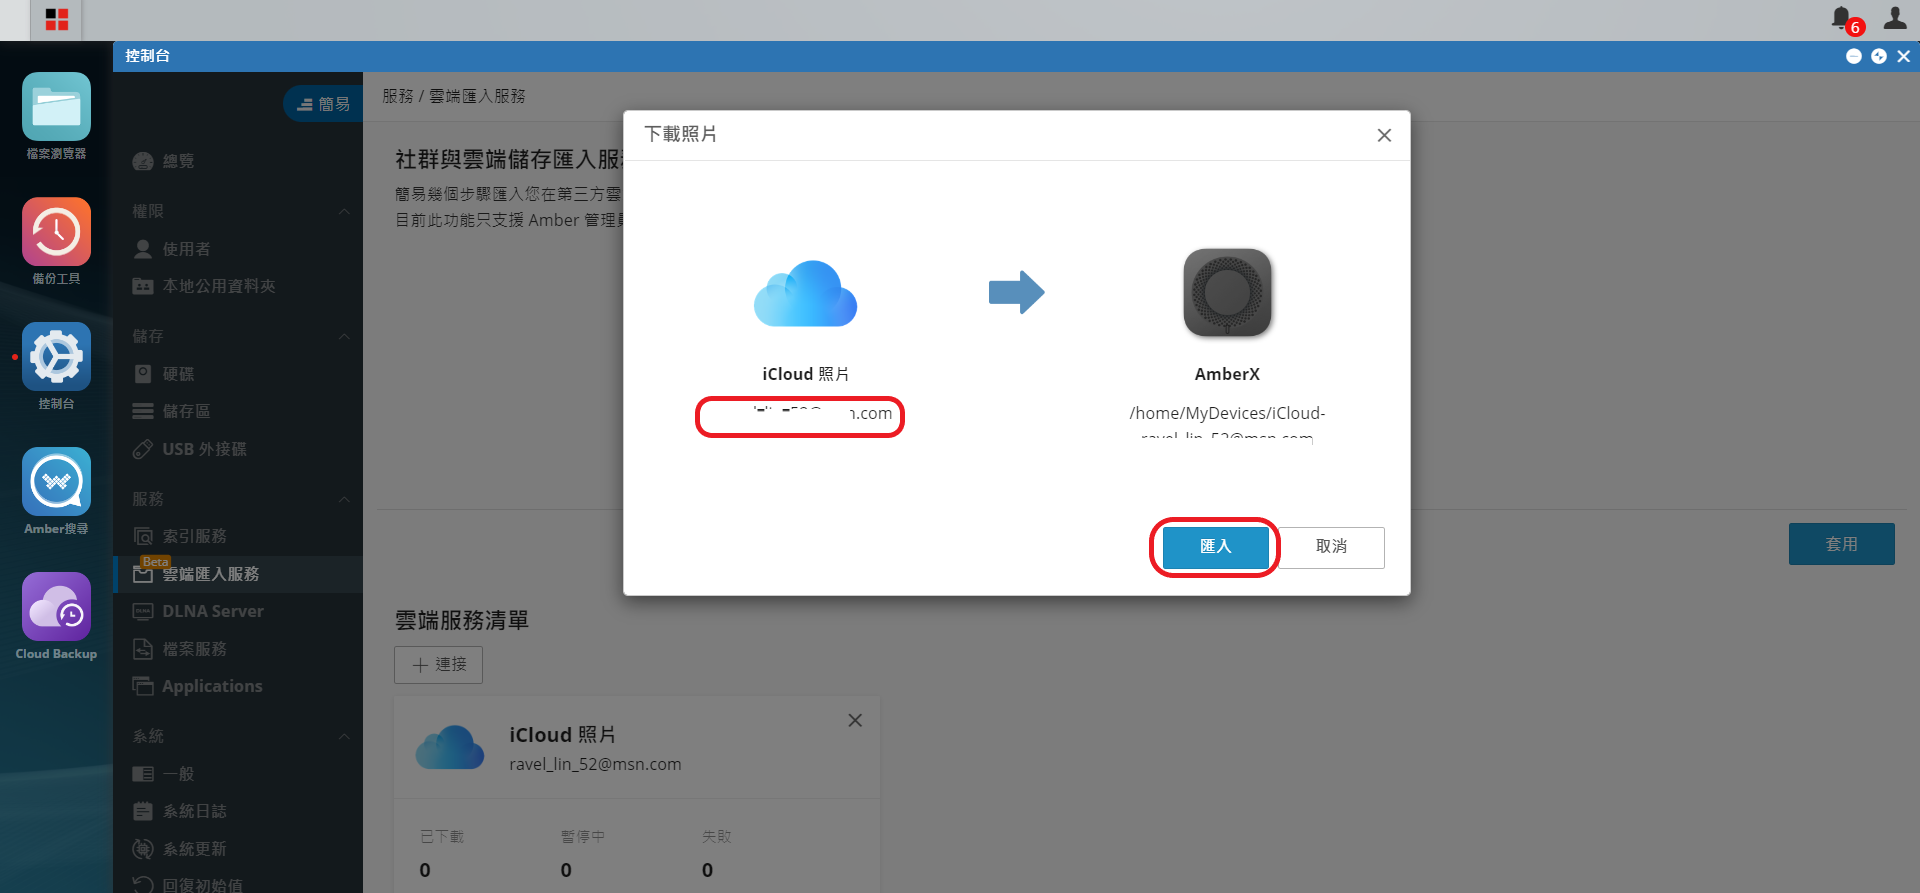Open the notifications bell
This screenshot has height=893, width=1920.
tap(1841, 18)
